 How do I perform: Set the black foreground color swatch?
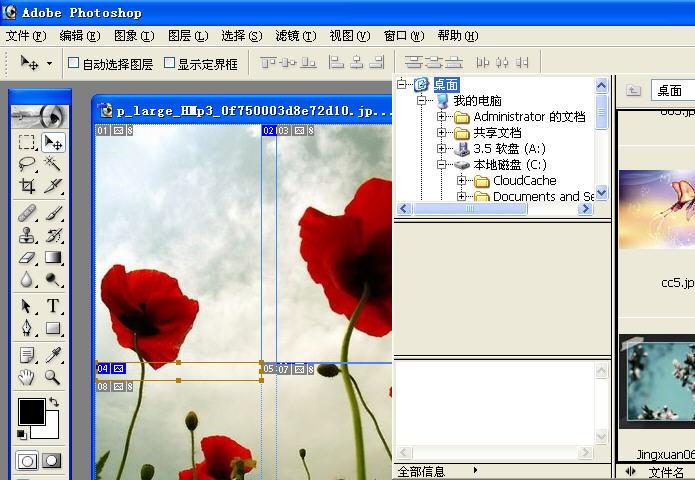[31, 412]
